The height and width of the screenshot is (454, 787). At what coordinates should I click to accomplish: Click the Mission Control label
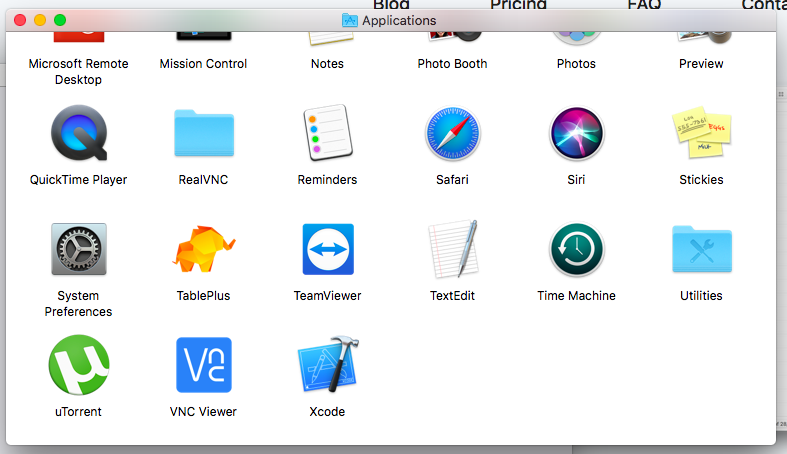(203, 64)
